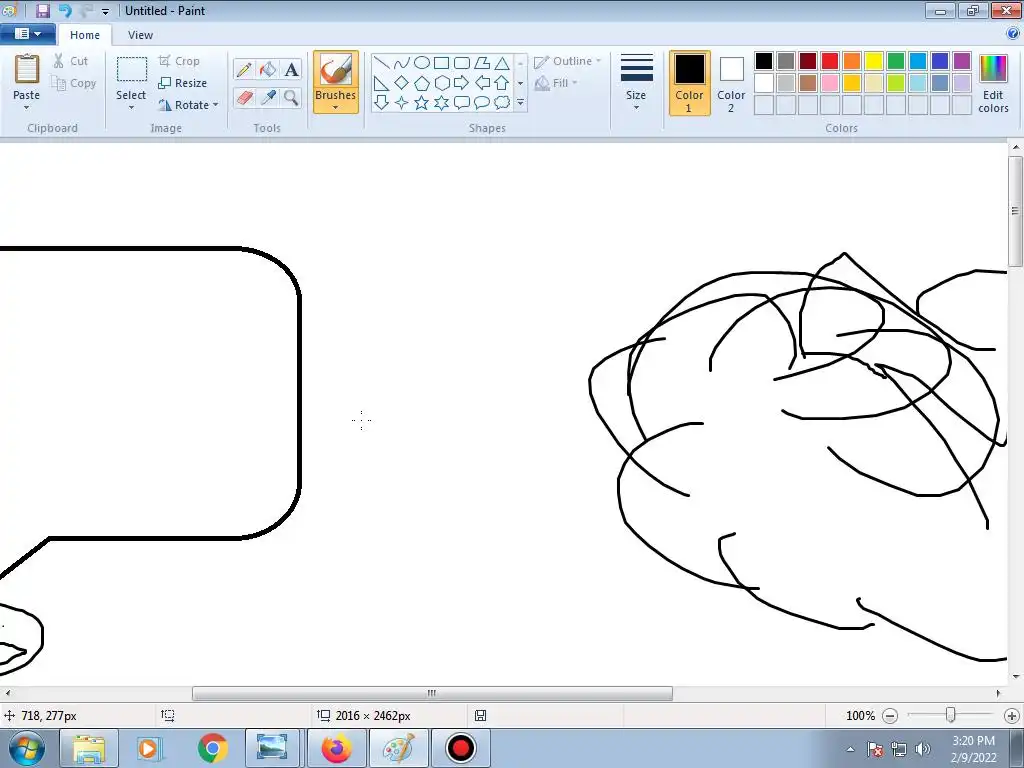Pick the red color swatch
Image resolution: width=1024 pixels, height=768 pixels.
pyautogui.click(x=830, y=61)
